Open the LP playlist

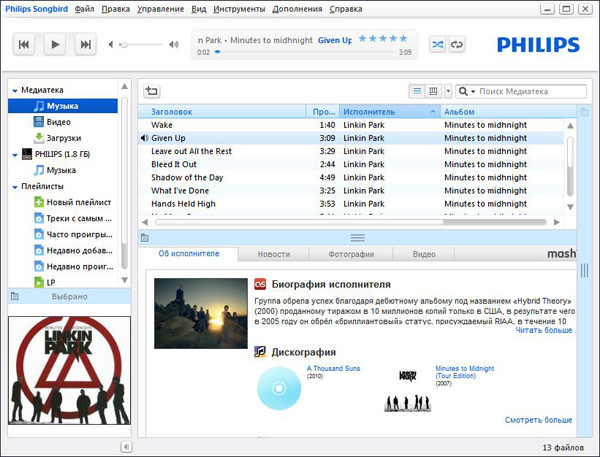(x=45, y=282)
